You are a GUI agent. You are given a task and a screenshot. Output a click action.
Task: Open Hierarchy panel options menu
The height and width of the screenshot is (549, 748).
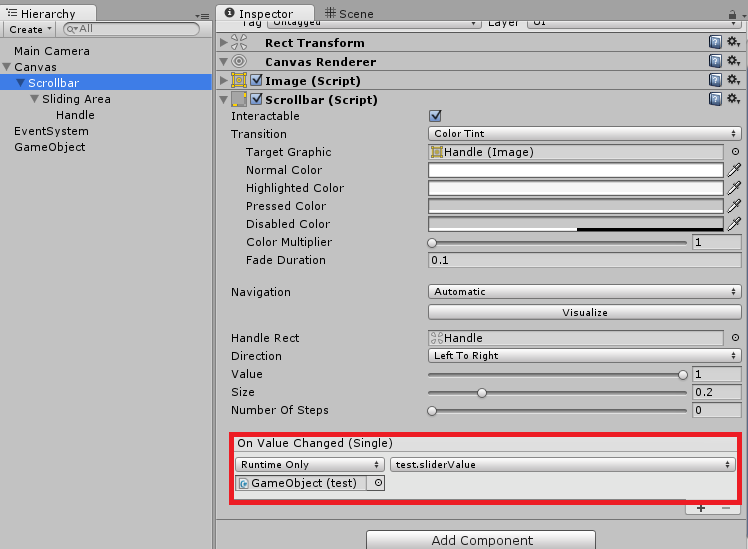pos(202,16)
